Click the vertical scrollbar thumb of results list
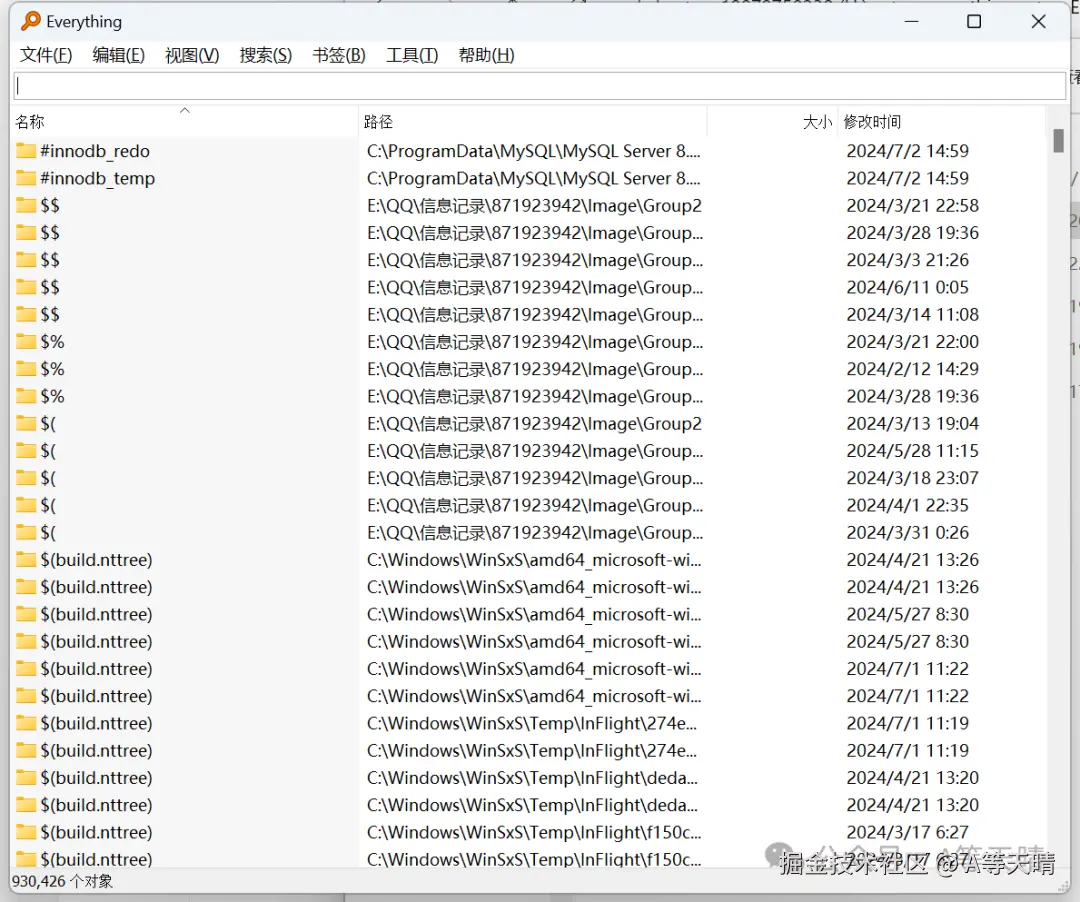The image size is (1080, 902). coord(1059,141)
